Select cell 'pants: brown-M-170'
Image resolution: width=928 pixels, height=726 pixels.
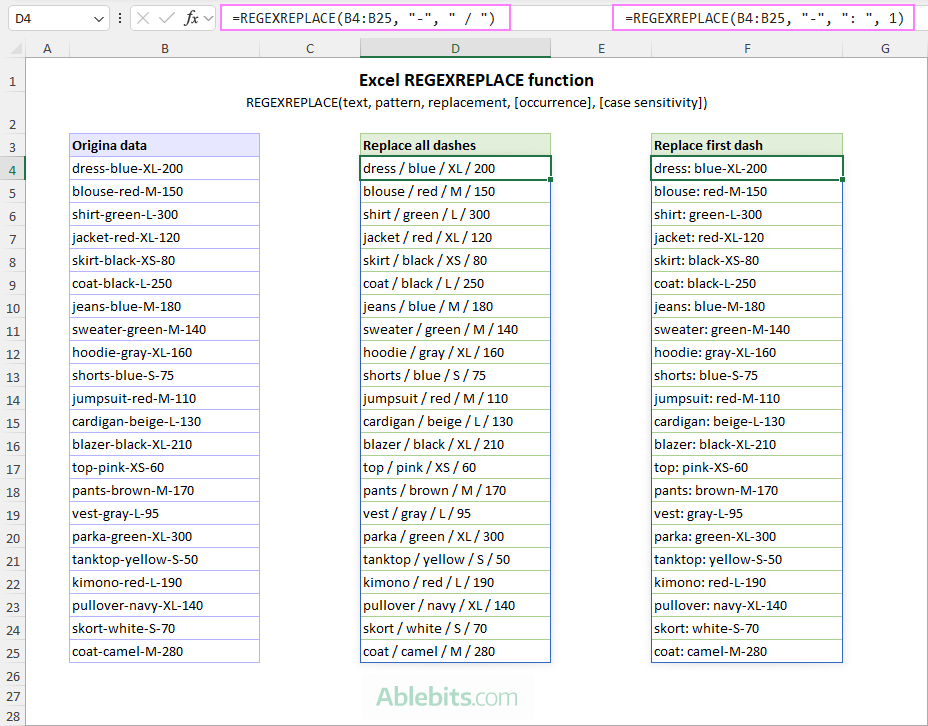[x=747, y=491]
